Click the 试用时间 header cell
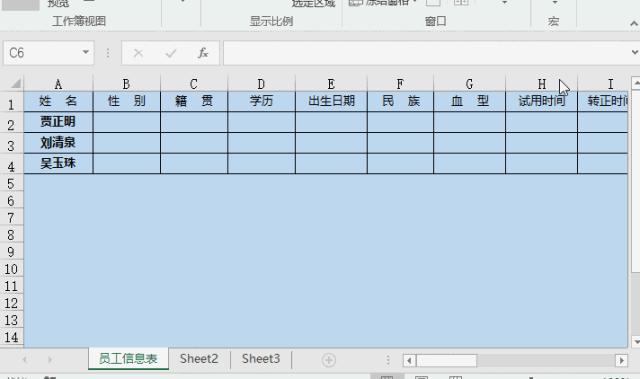Image resolution: width=640 pixels, height=379 pixels. coord(542,101)
